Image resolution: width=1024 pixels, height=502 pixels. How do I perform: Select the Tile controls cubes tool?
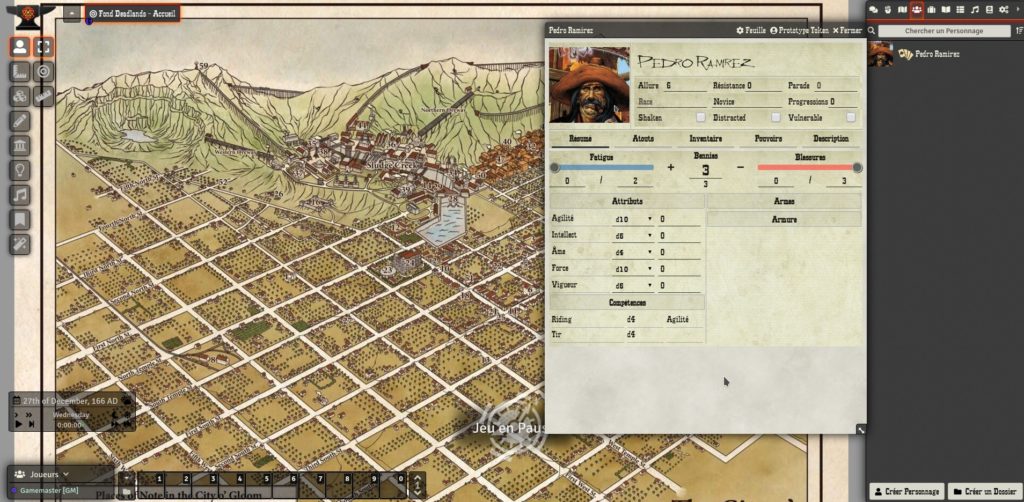point(20,97)
